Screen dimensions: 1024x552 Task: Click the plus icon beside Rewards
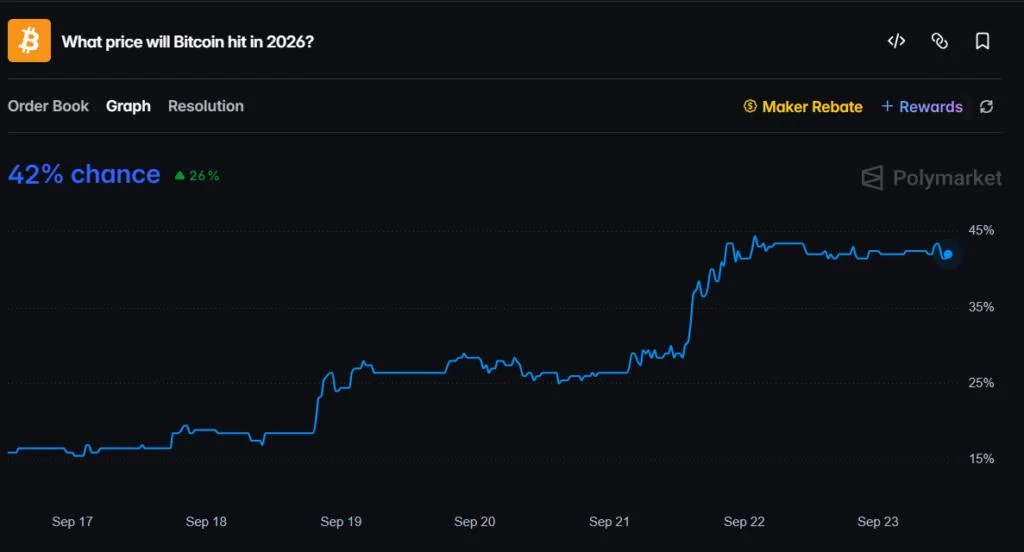(x=887, y=106)
